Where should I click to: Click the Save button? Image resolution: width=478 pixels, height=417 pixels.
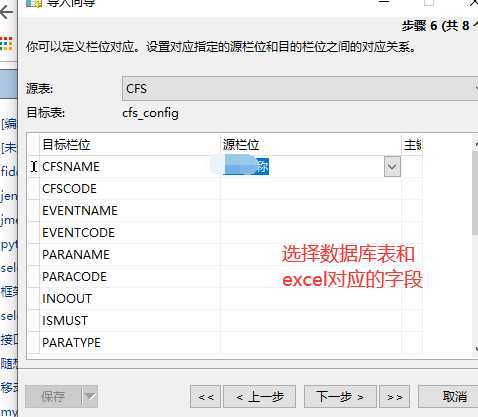(x=53, y=397)
